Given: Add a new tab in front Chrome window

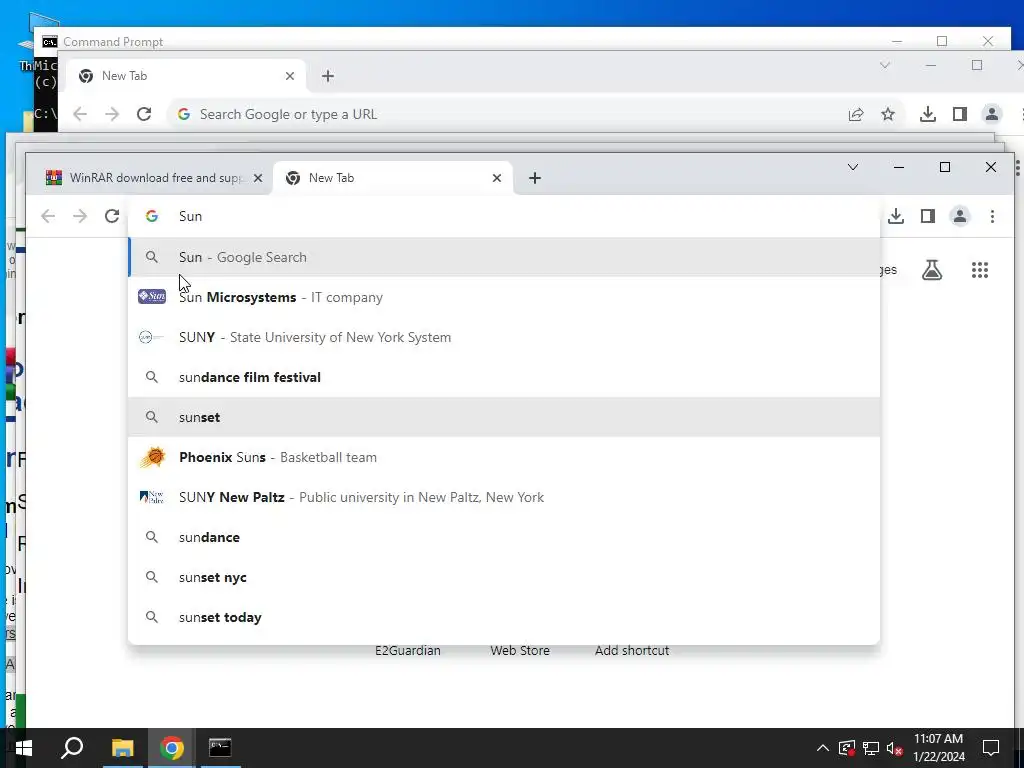Looking at the screenshot, I should click(x=535, y=178).
